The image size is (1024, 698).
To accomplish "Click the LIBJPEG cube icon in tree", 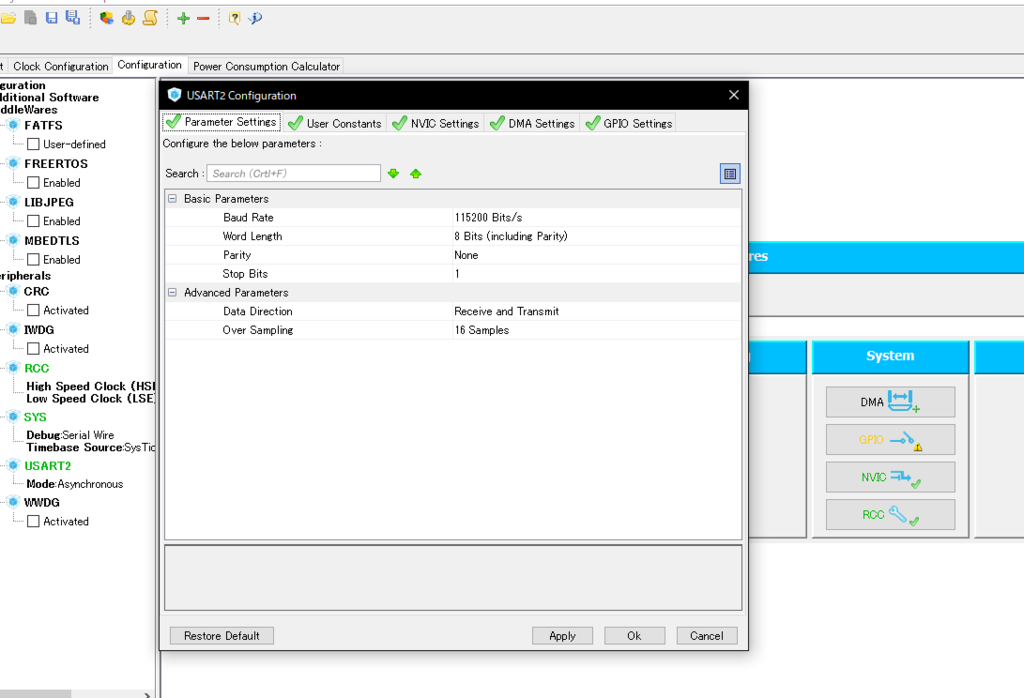I will (x=13, y=202).
